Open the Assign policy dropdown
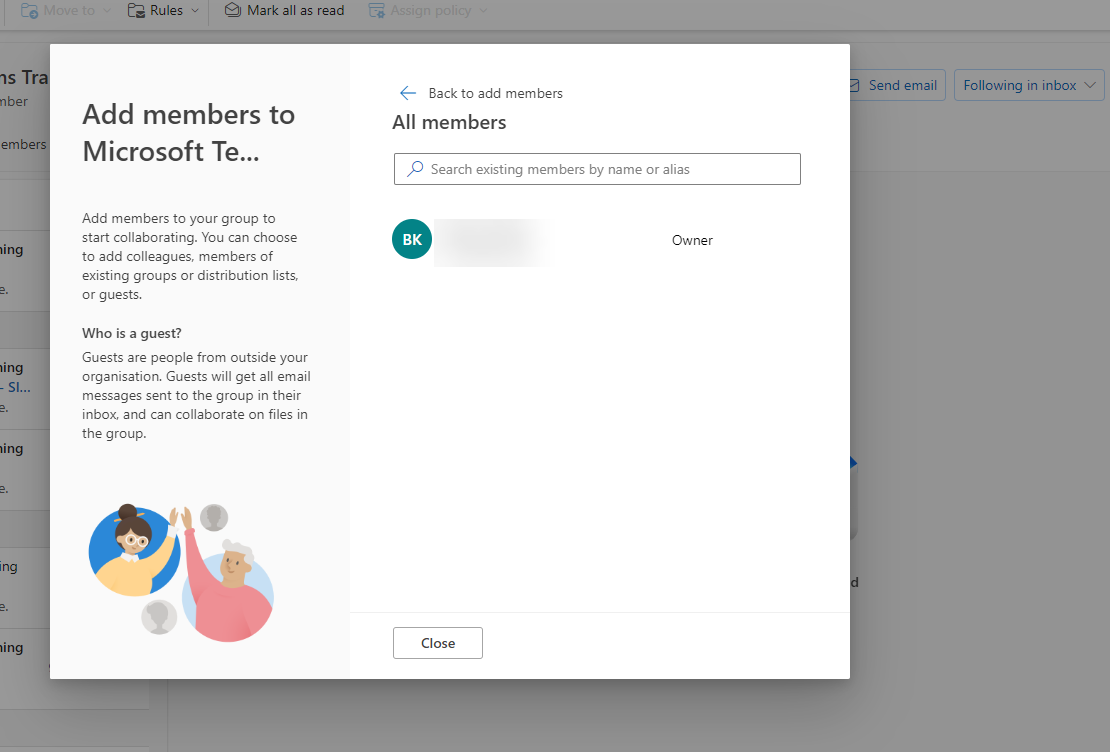Image resolution: width=1110 pixels, height=752 pixels. (x=428, y=11)
